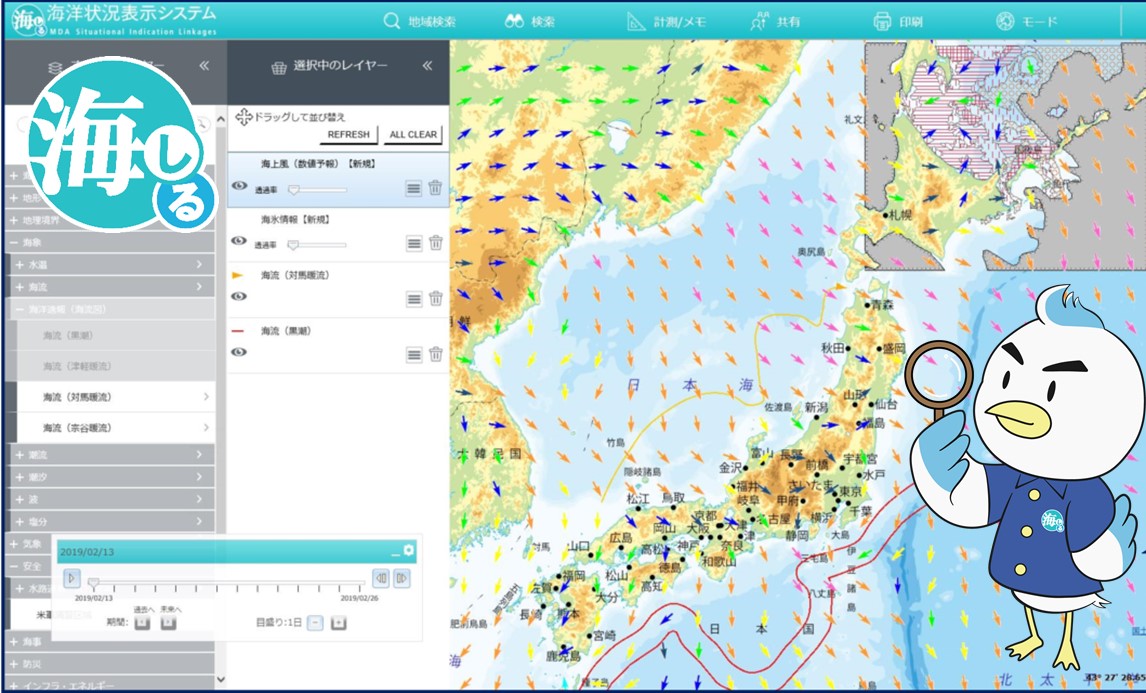Step forward one frame in the time slider
The height and width of the screenshot is (693, 1146).
(x=401, y=579)
